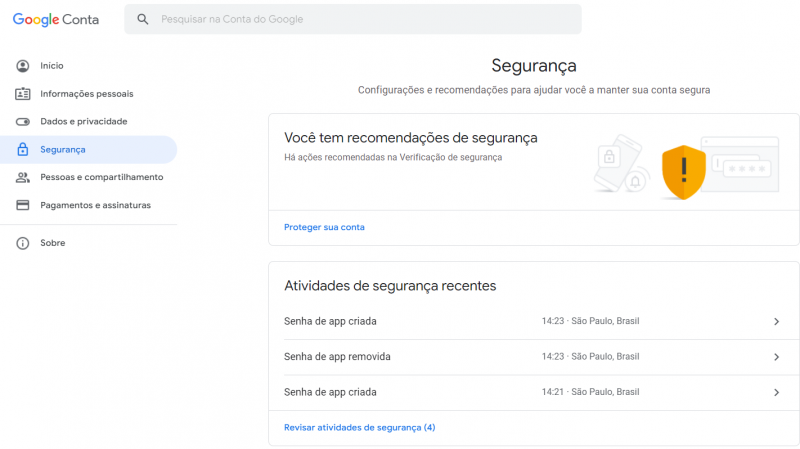Image resolution: width=800 pixels, height=449 pixels.
Task: Expand chevron for Senha de app removida
Action: [777, 357]
